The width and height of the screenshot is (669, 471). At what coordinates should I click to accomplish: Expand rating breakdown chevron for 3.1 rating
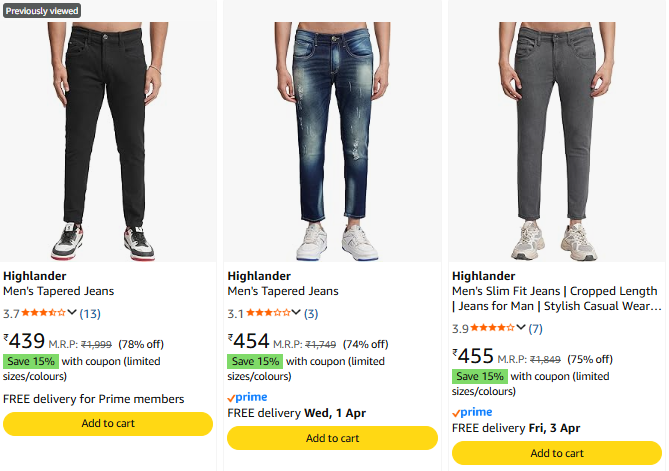[296, 314]
